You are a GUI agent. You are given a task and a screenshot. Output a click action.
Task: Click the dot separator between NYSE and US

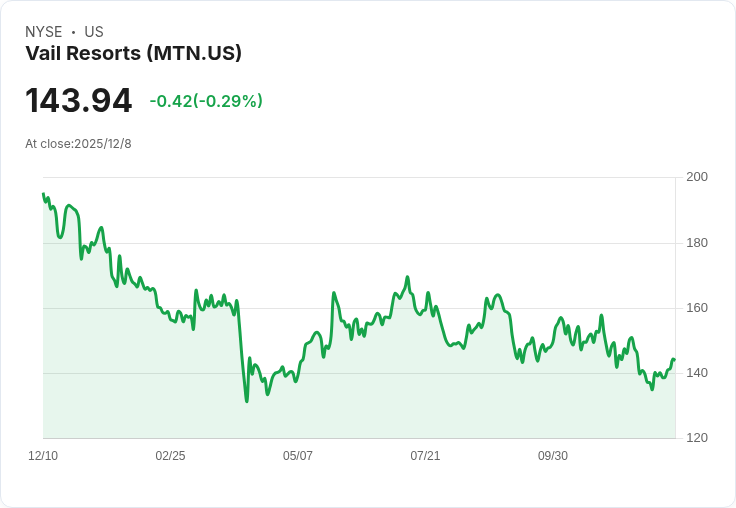(74, 32)
